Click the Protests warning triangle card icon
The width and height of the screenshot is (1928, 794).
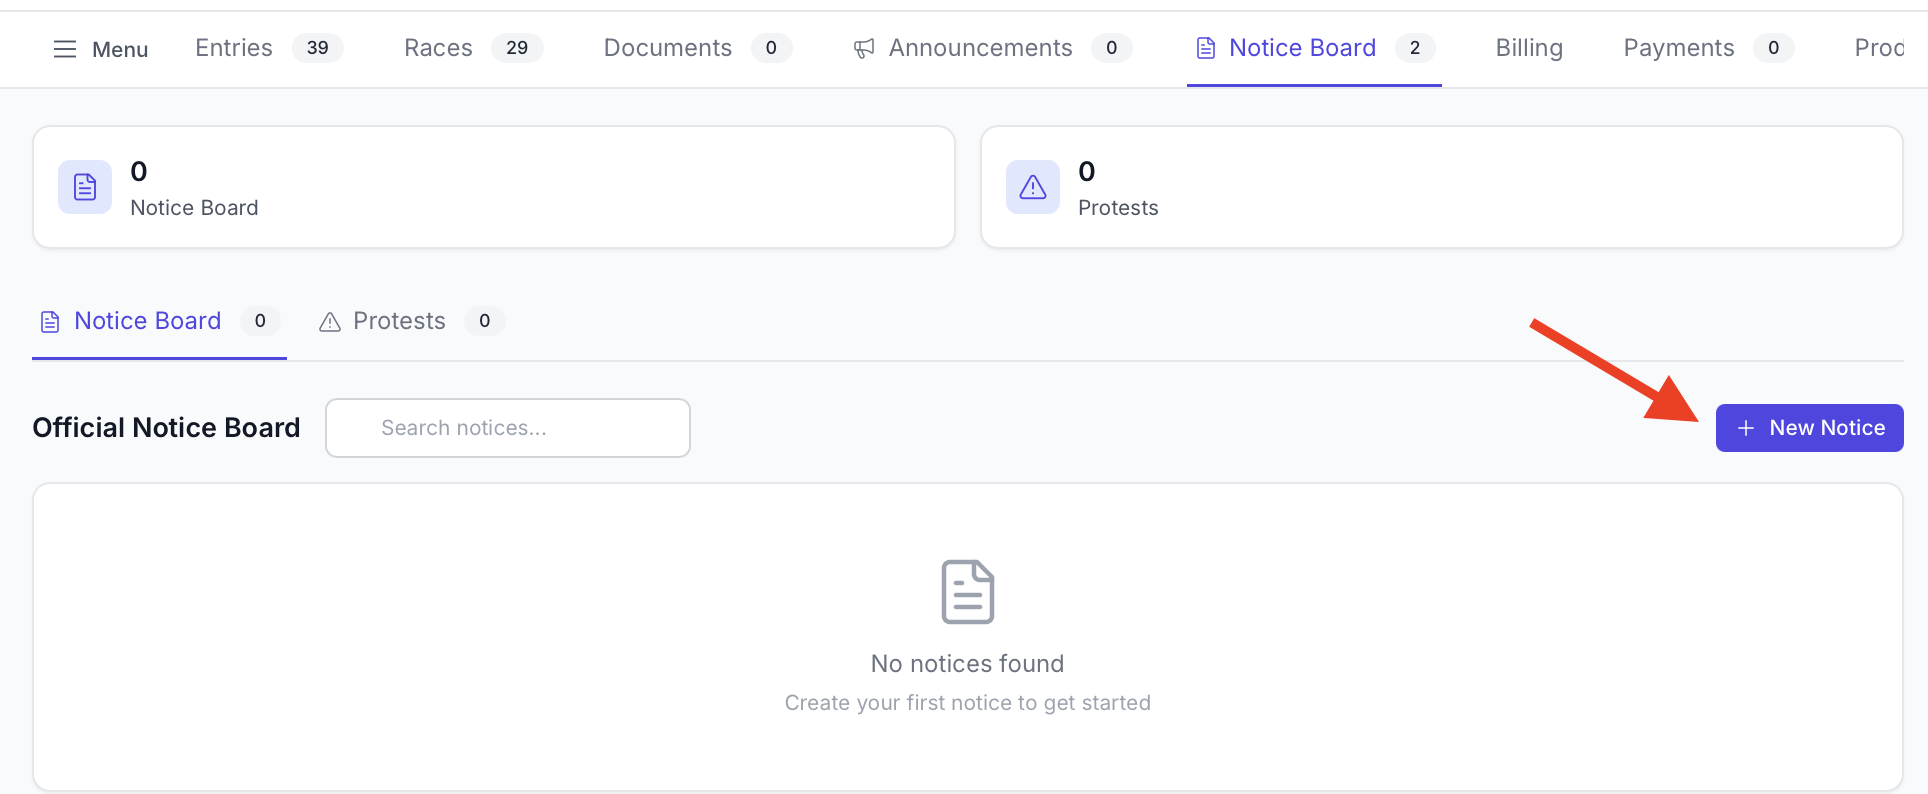click(x=1033, y=187)
